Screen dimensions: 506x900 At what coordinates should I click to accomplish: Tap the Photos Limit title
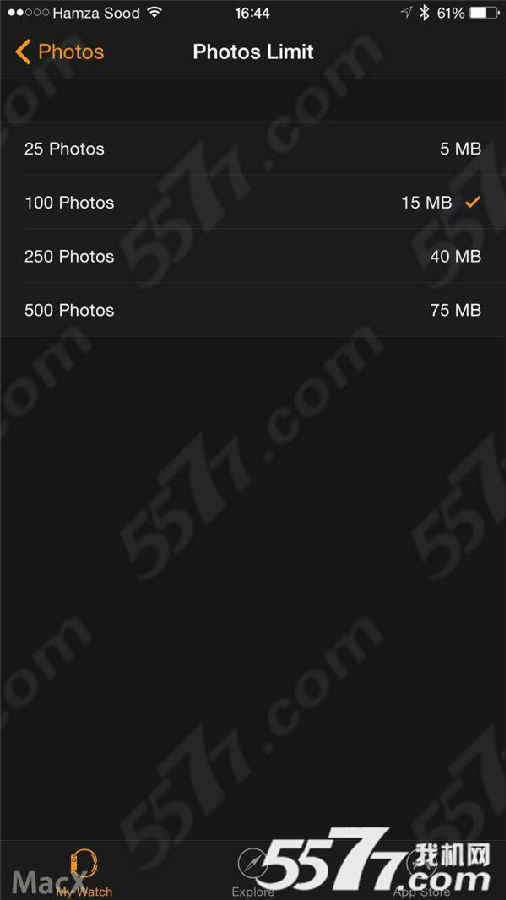pos(253,52)
